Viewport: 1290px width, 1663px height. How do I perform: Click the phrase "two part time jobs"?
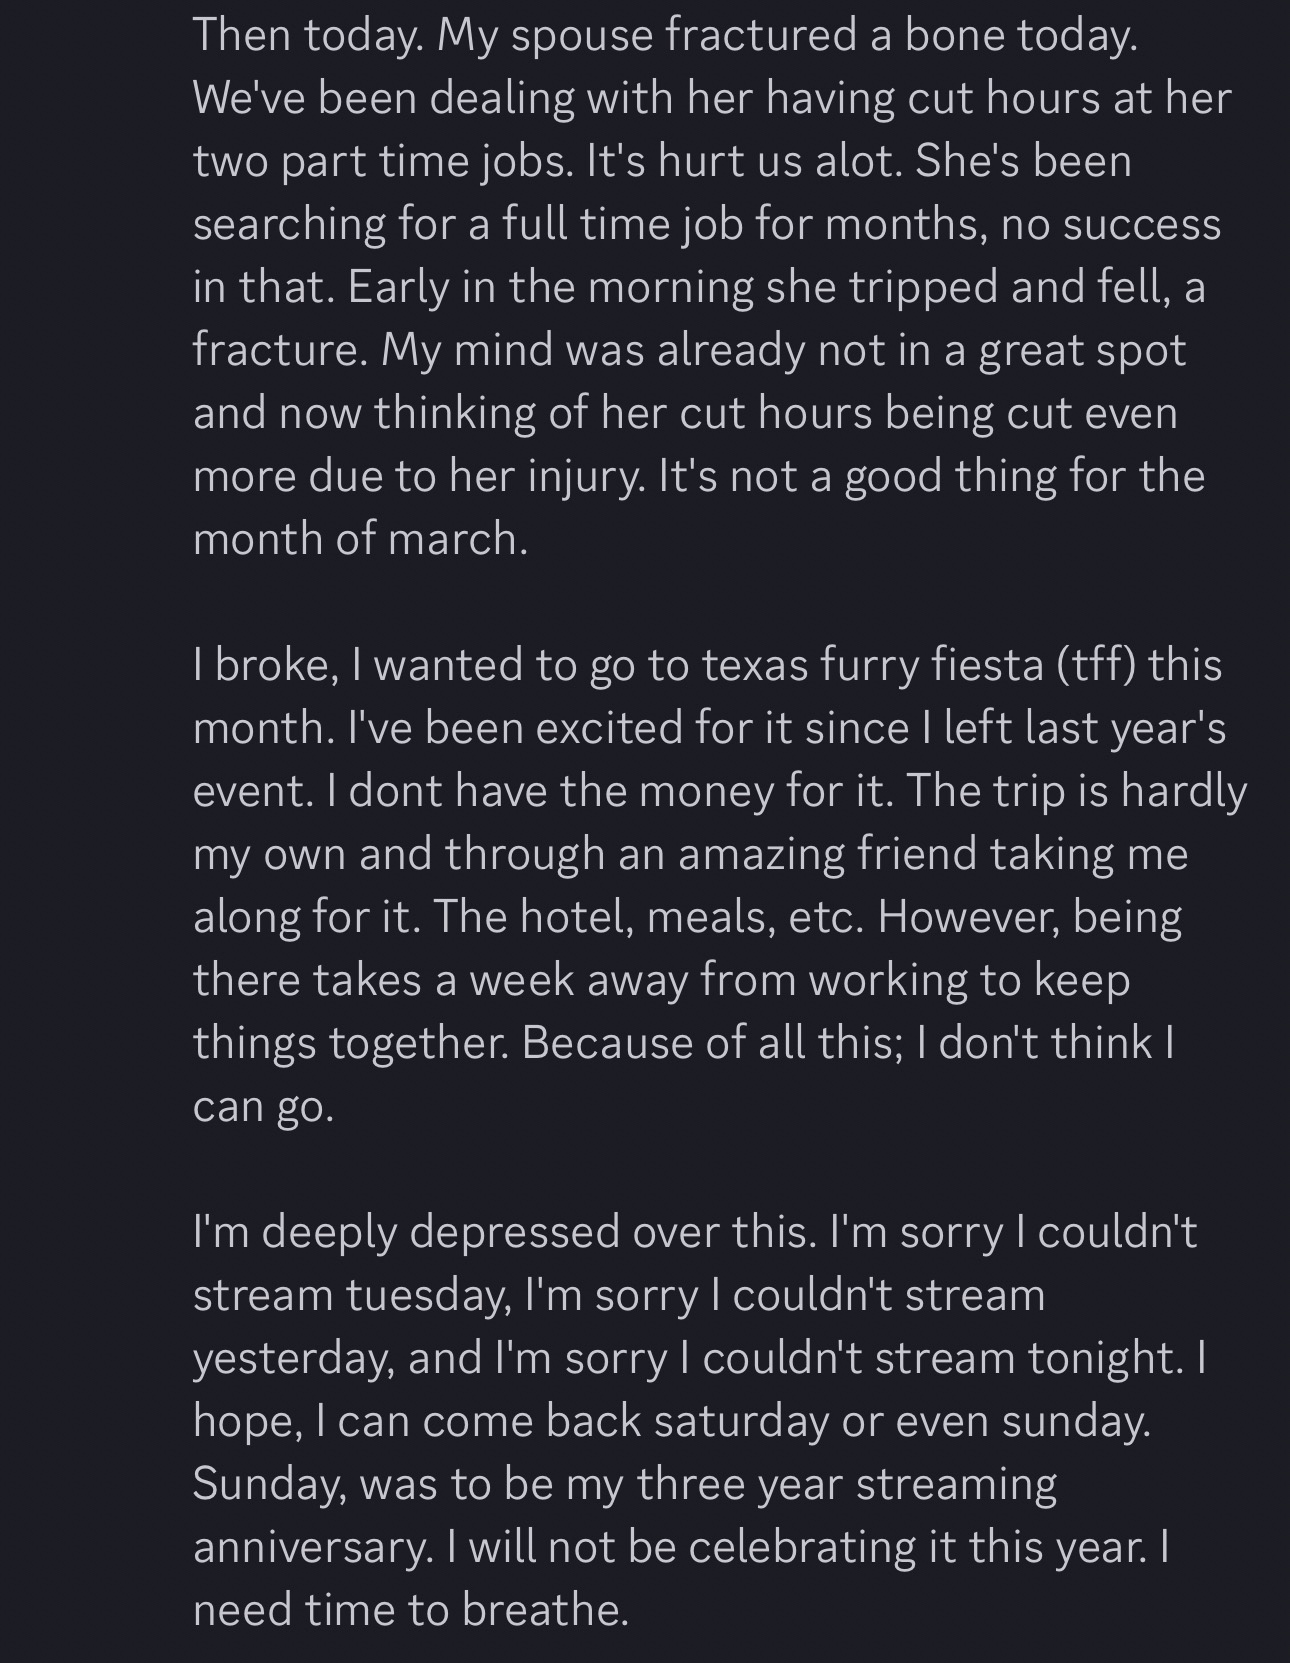380,161
